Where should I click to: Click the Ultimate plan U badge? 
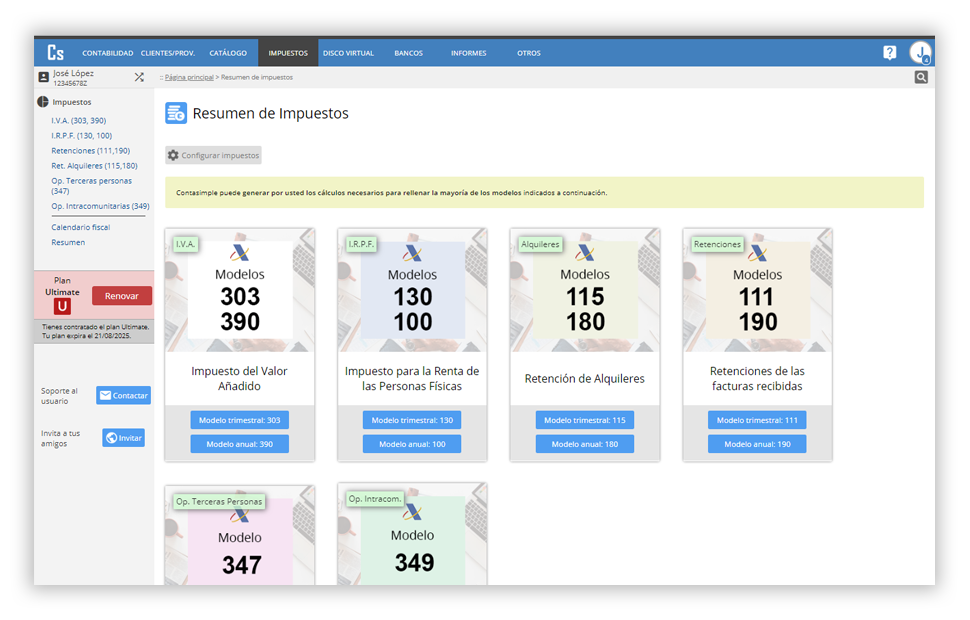(62, 306)
